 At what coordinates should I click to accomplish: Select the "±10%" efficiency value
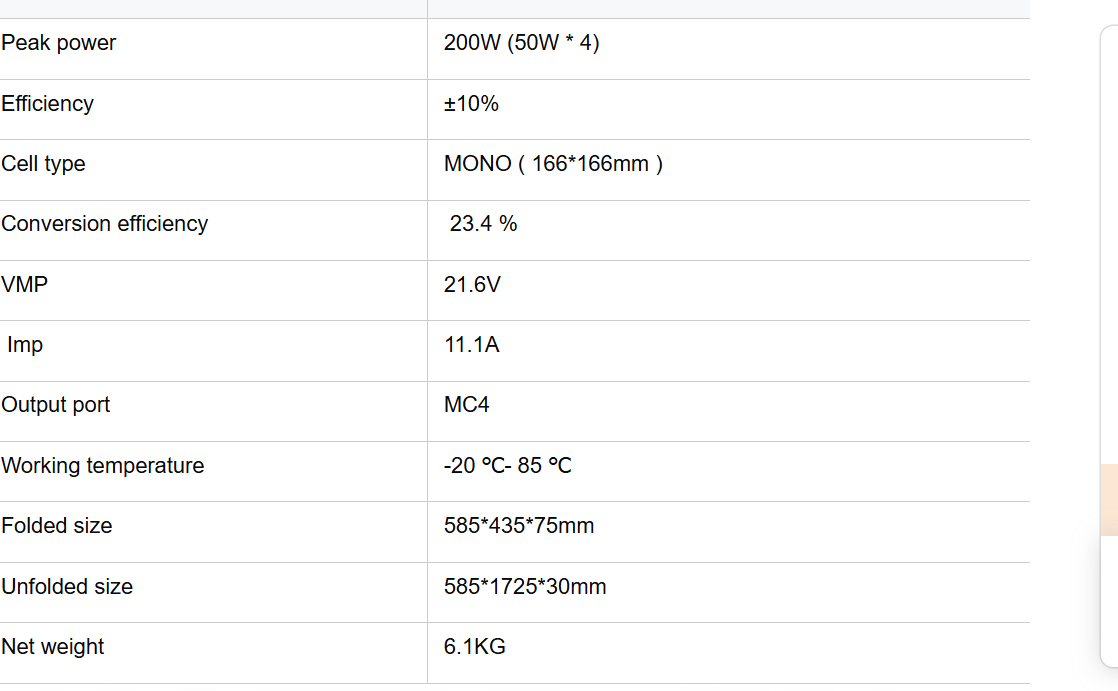coord(471,104)
